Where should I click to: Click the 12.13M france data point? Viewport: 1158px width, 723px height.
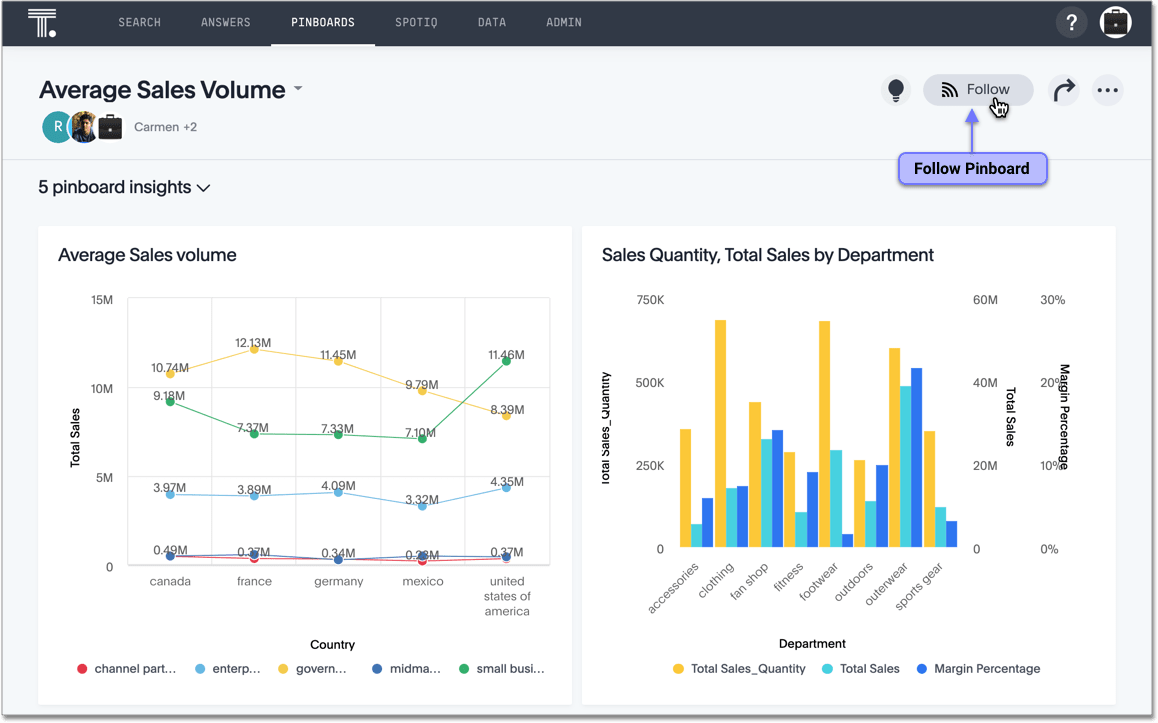254,349
